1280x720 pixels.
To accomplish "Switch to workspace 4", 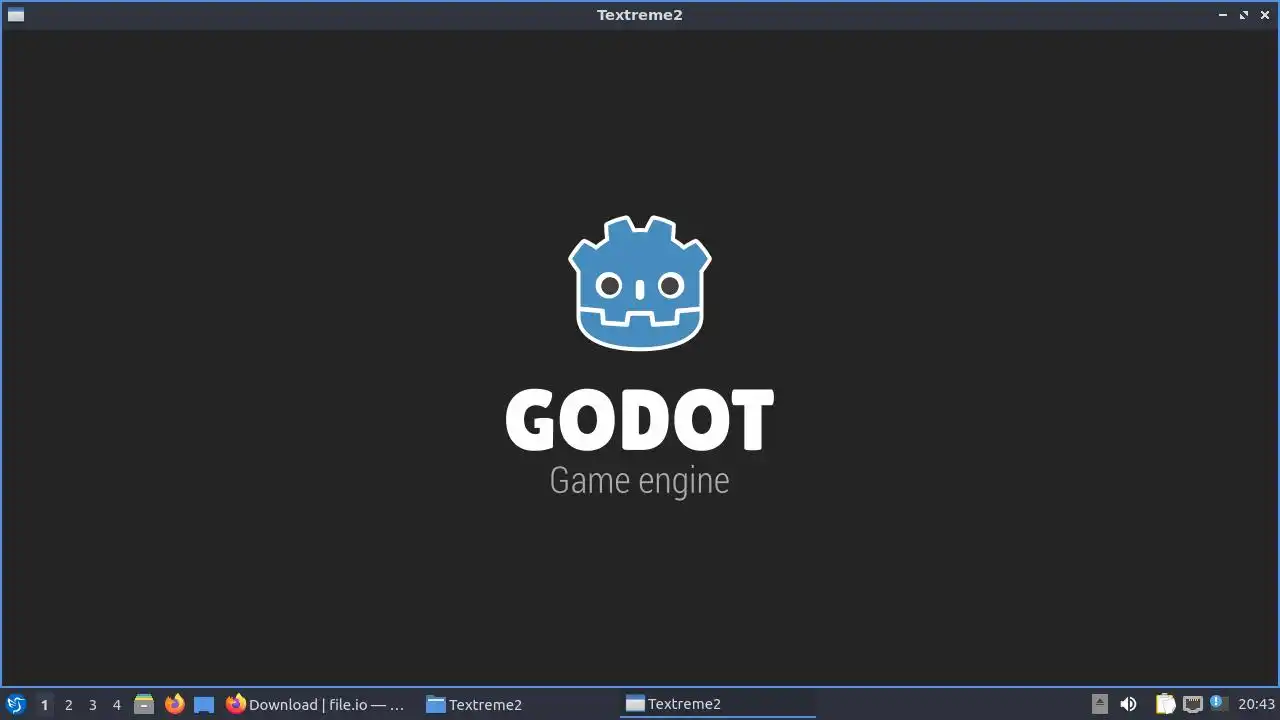I will pos(116,704).
